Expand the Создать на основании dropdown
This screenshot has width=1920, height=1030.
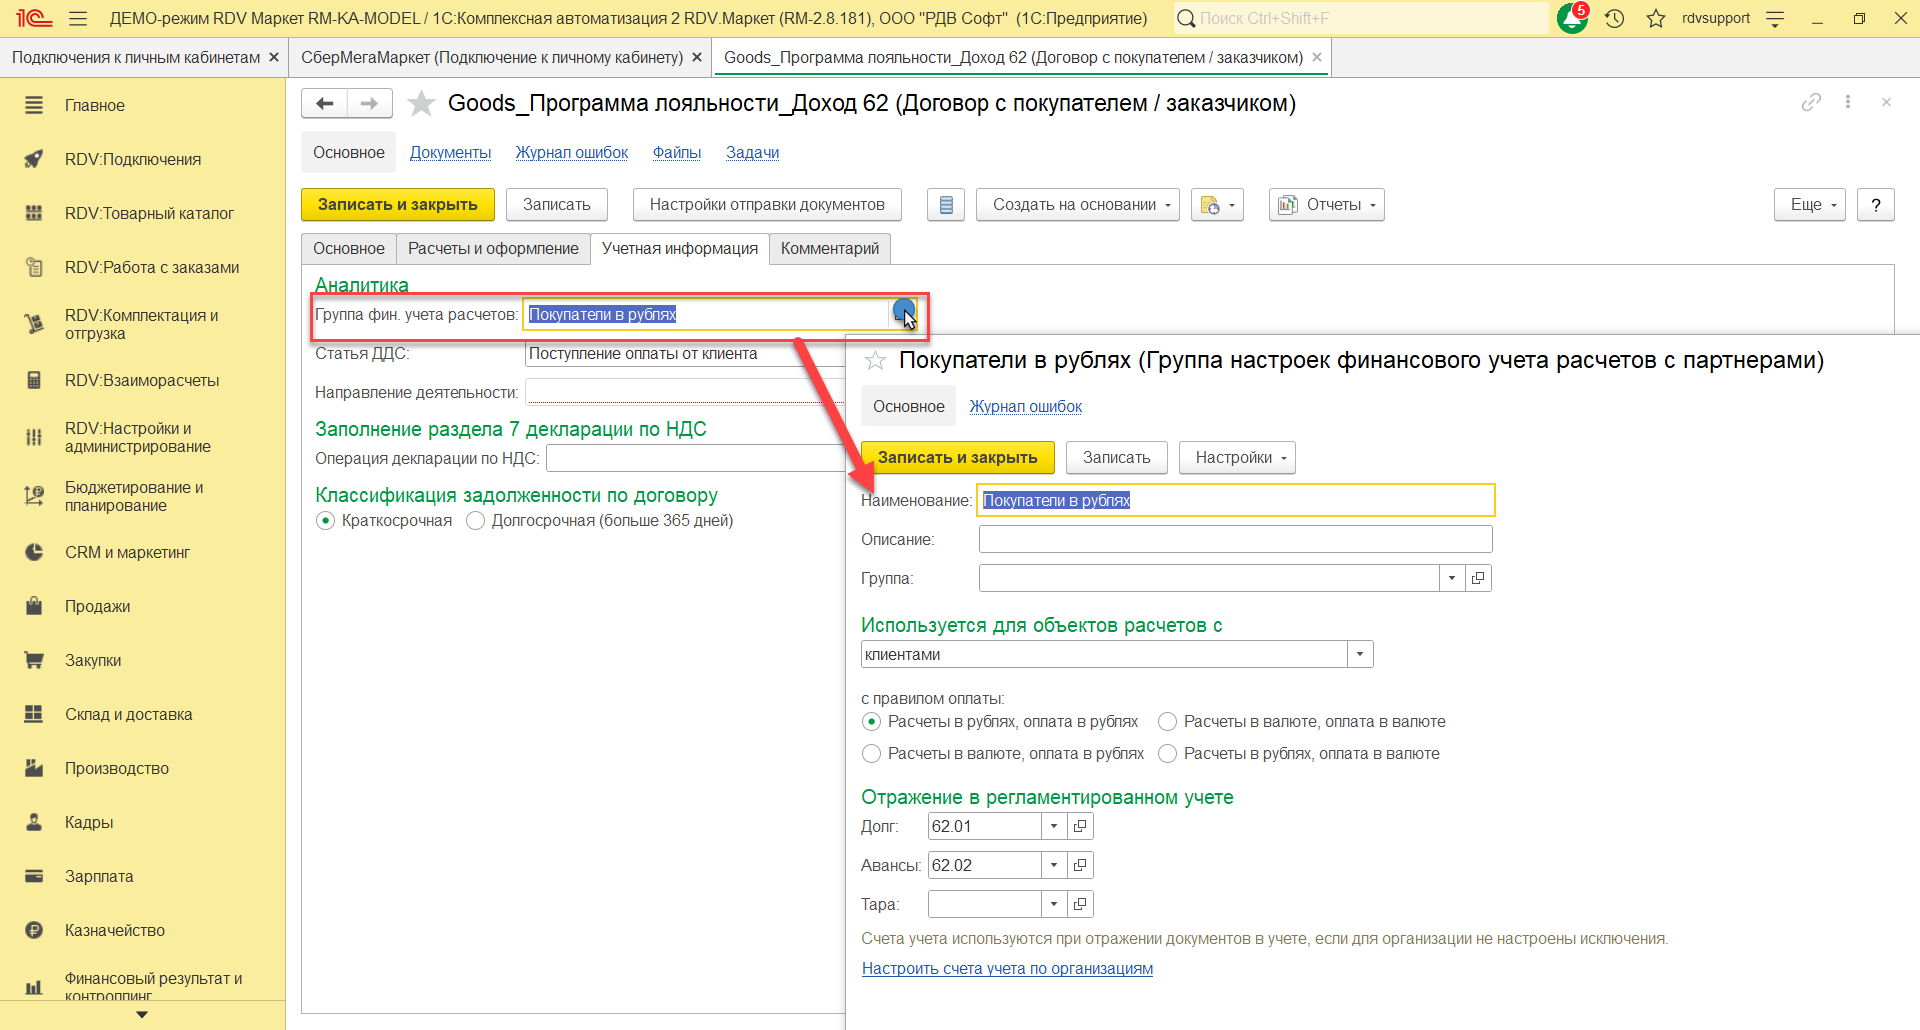[x=1078, y=205]
